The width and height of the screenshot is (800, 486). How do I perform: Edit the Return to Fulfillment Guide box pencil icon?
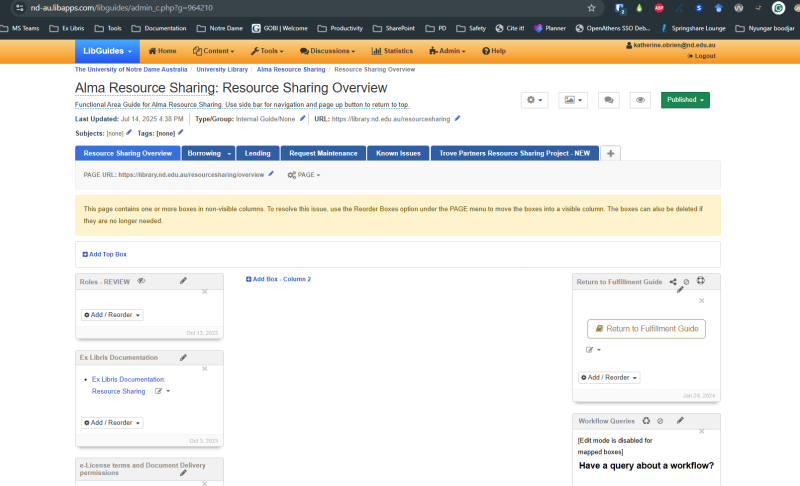click(x=680, y=290)
